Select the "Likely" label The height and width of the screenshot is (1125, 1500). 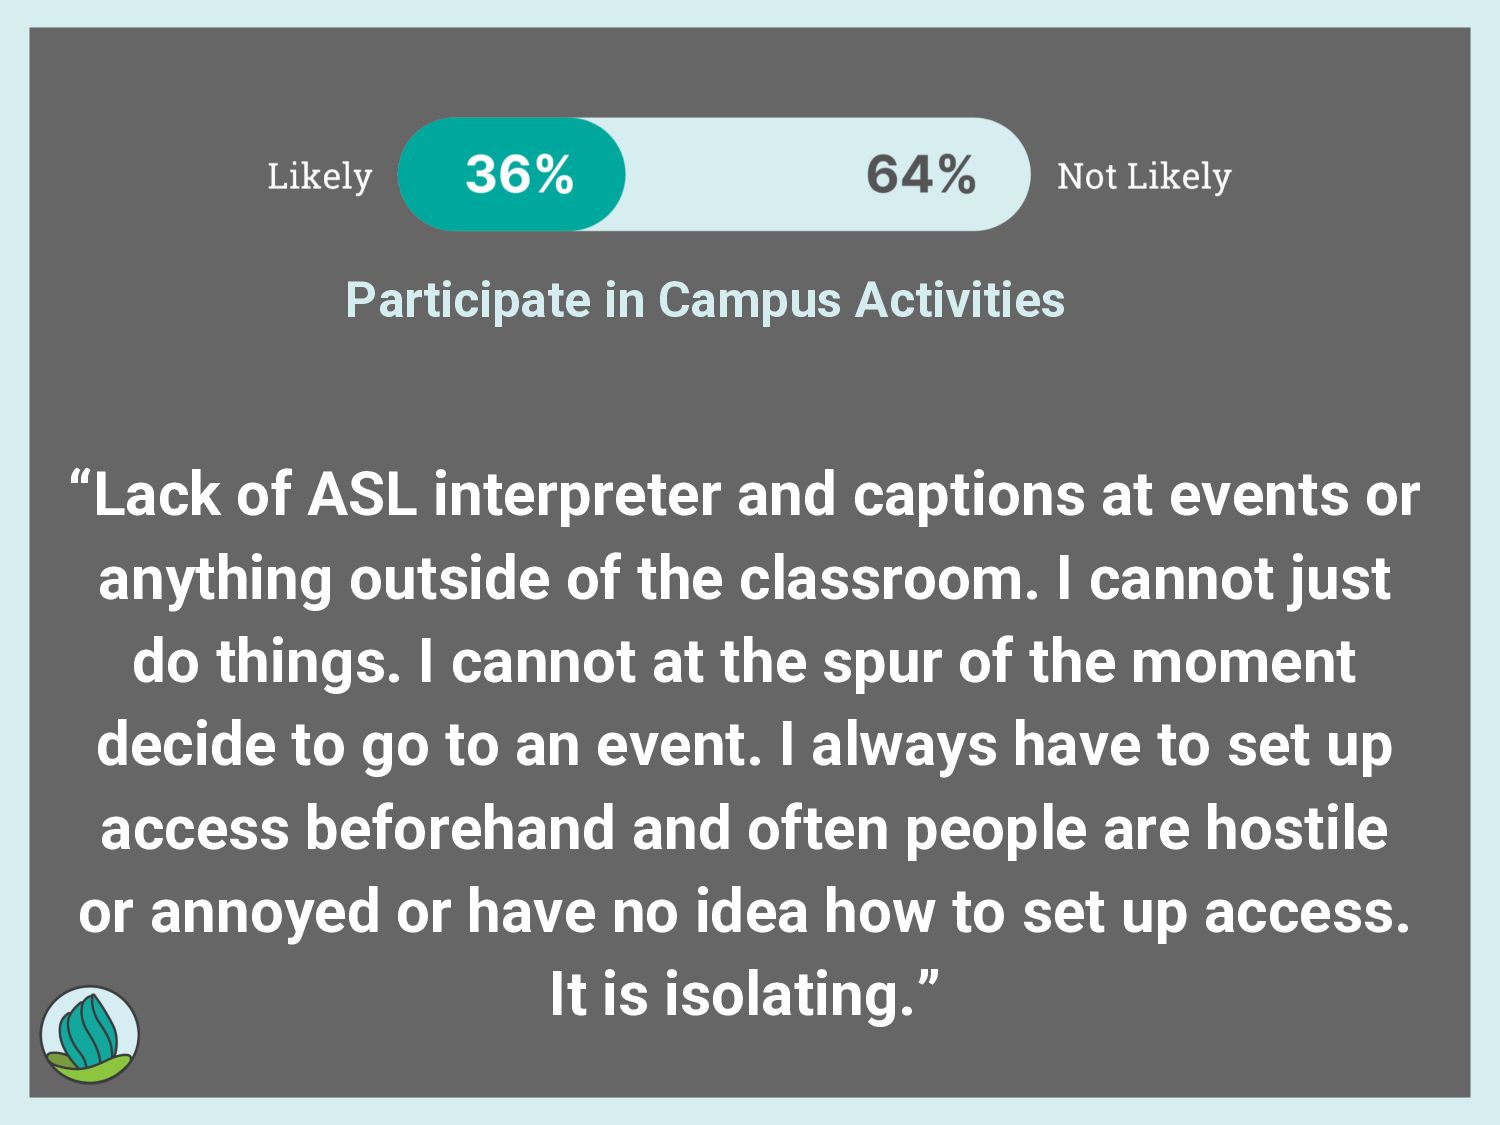[x=319, y=176]
